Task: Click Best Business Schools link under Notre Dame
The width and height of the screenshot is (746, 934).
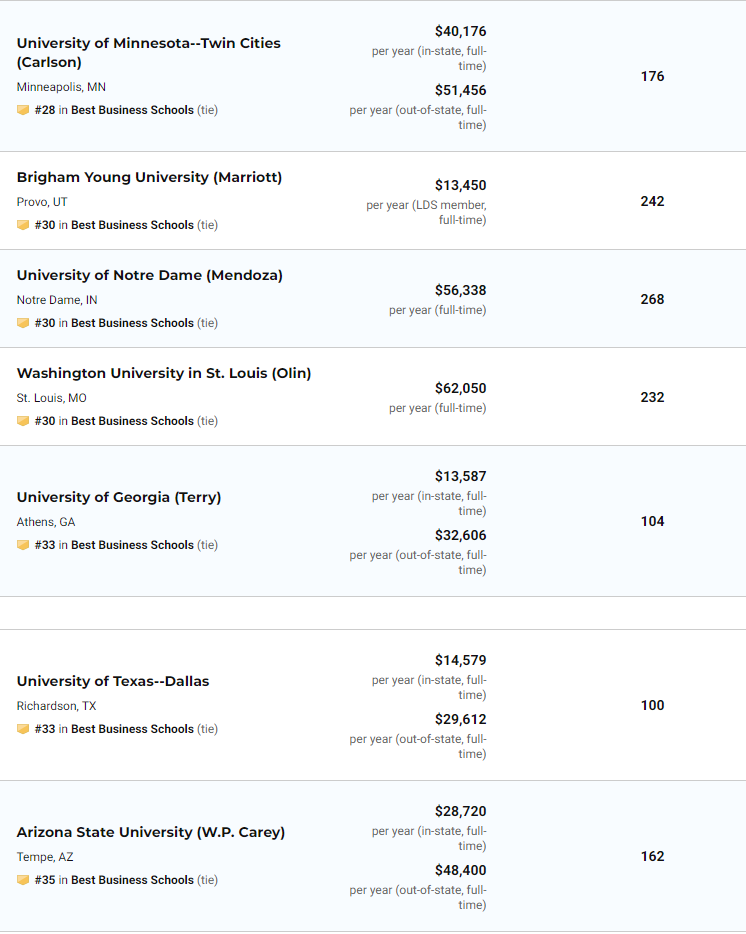Action: click(132, 323)
